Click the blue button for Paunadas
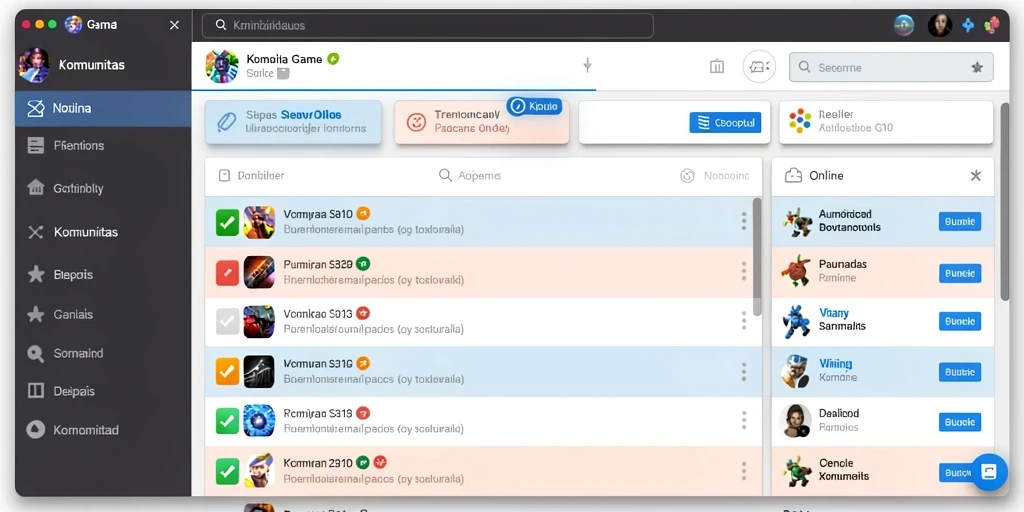 click(x=960, y=273)
